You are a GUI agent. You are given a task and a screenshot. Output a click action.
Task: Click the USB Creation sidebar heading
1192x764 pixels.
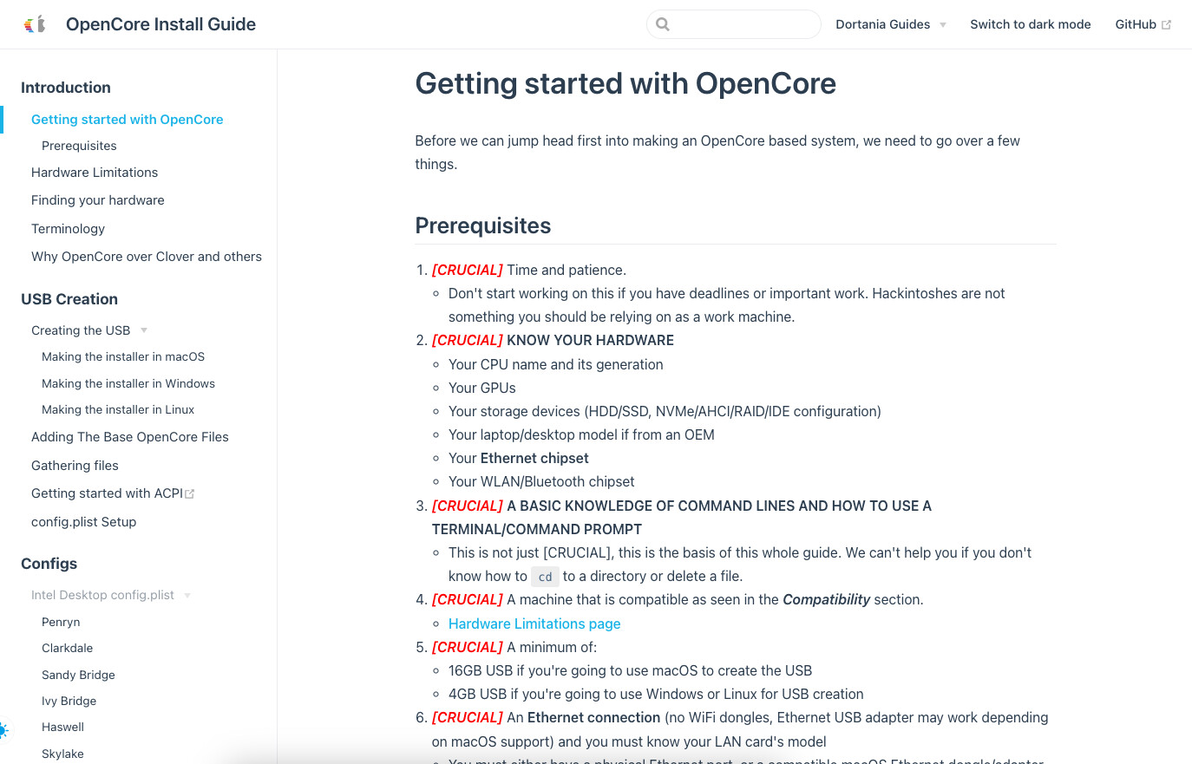[69, 300]
